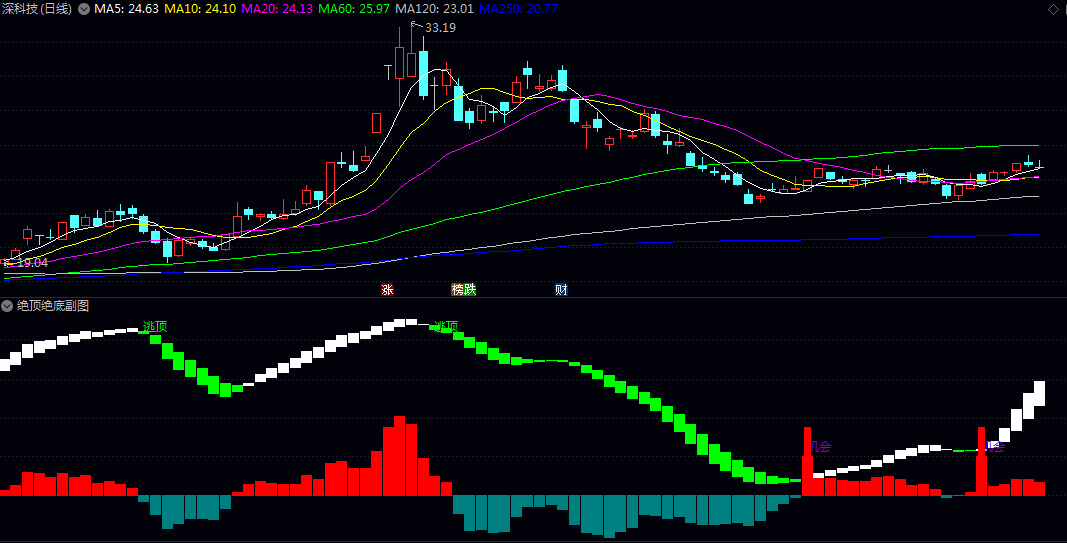Click the first 逃顶 signal label
The height and width of the screenshot is (543, 1067).
pos(154,327)
